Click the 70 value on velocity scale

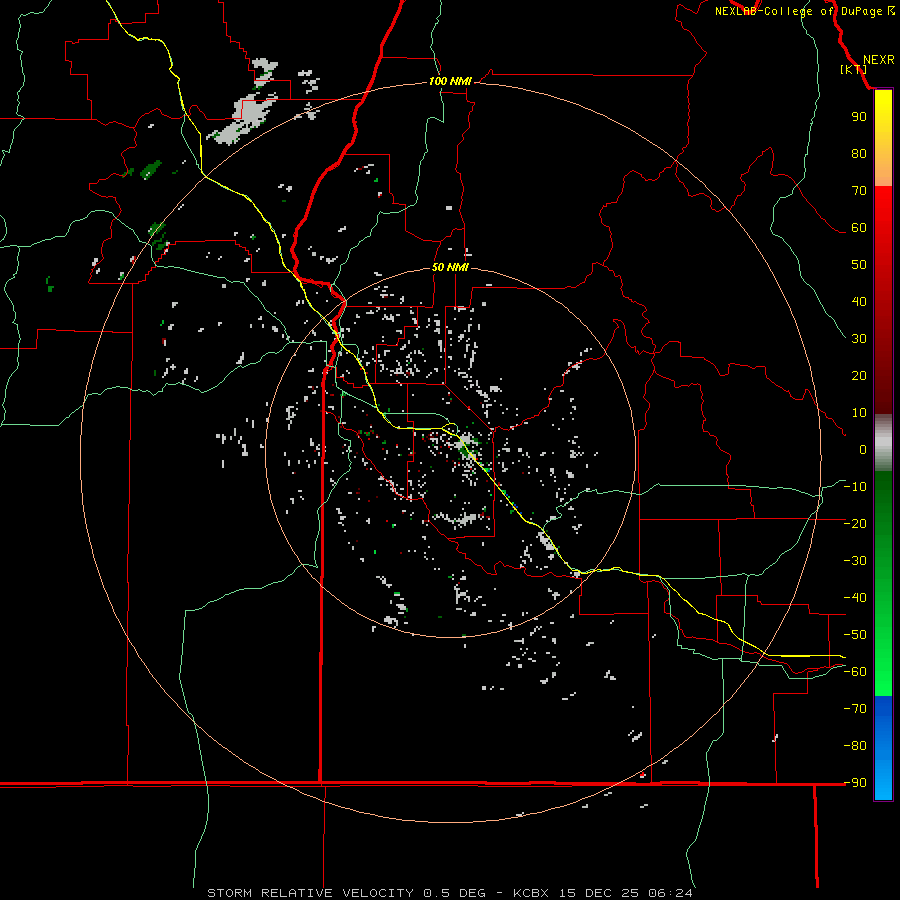859,191
